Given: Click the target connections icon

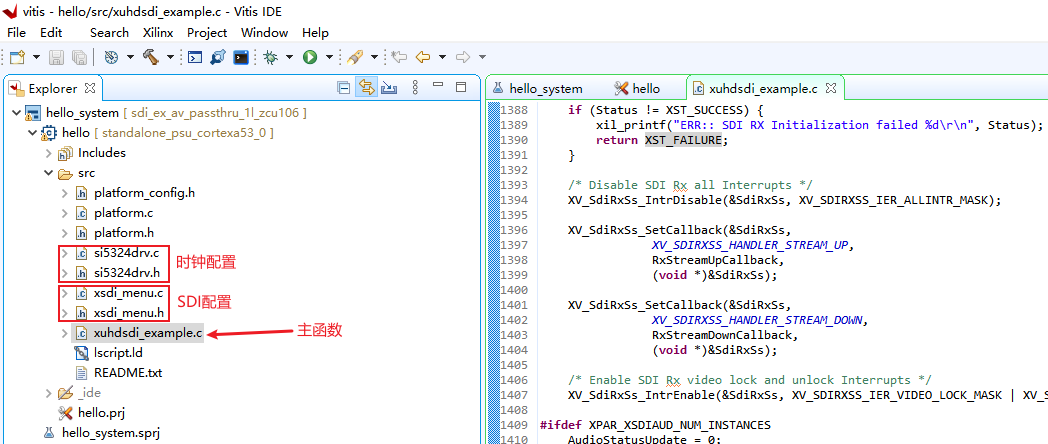Looking at the screenshot, I should click(x=218, y=58).
